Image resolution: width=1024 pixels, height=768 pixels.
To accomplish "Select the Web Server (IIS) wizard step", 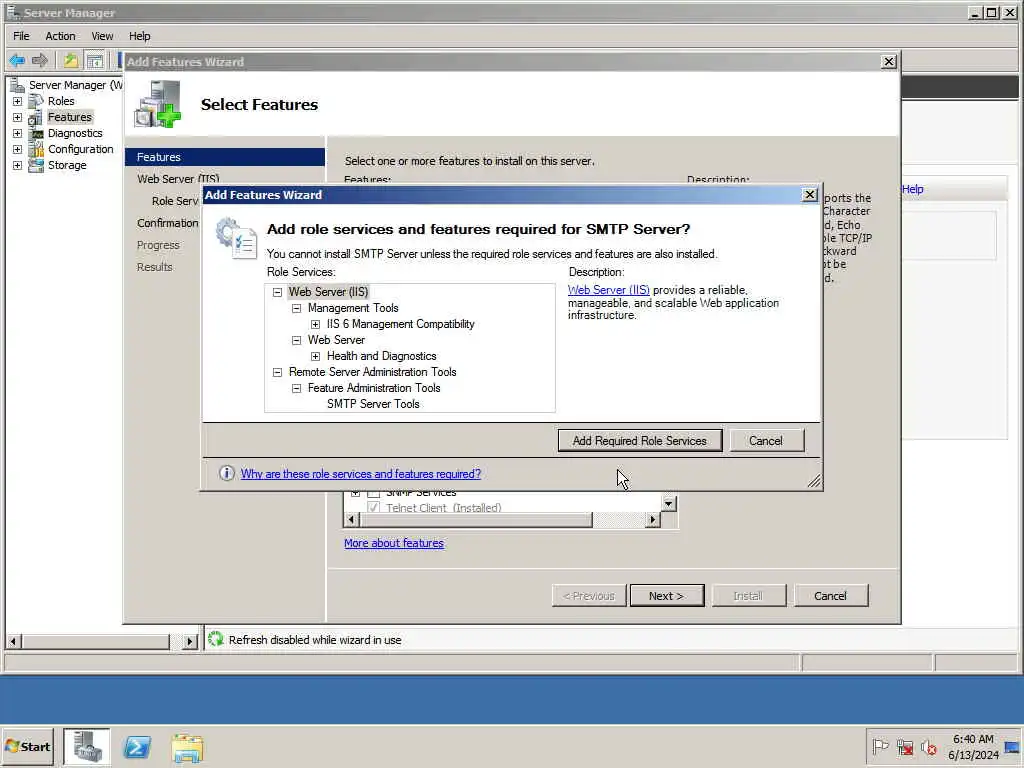I will [x=178, y=179].
